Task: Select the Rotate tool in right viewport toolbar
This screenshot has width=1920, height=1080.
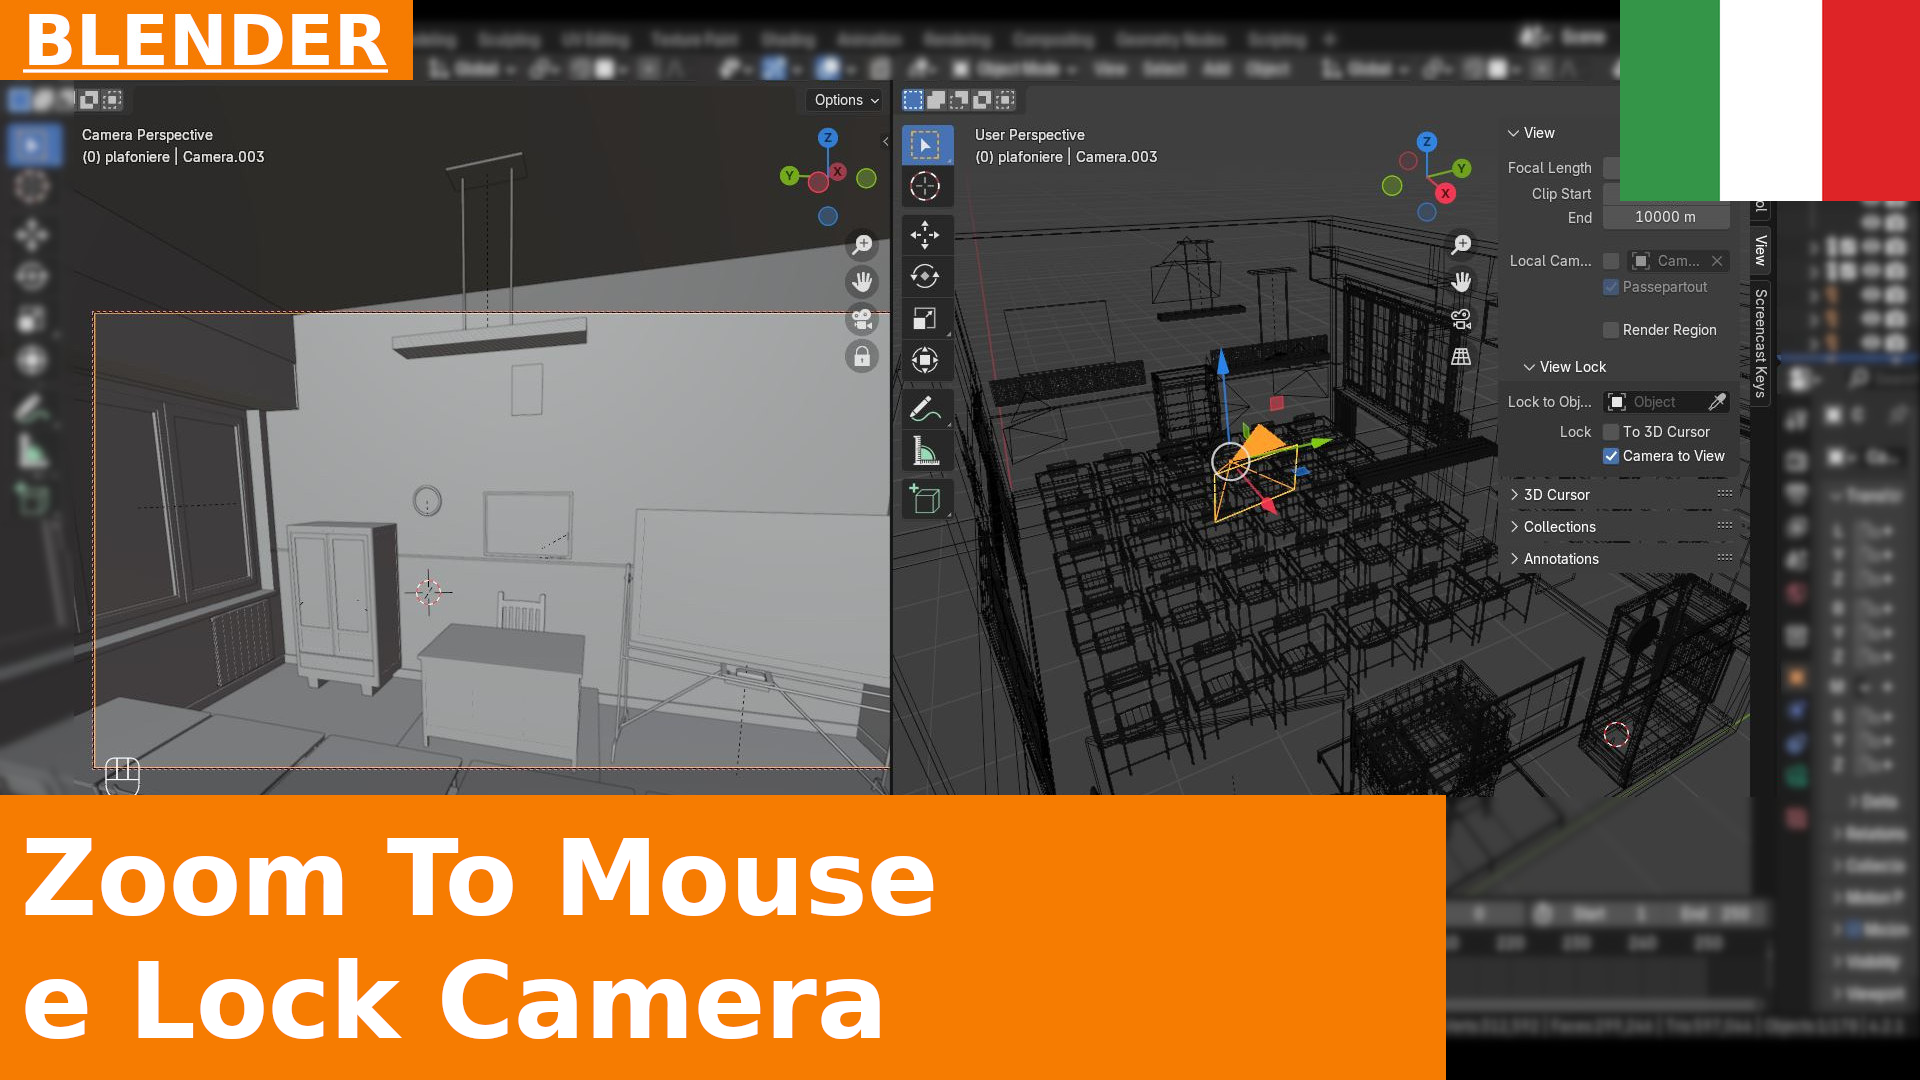Action: pyautogui.click(x=926, y=276)
